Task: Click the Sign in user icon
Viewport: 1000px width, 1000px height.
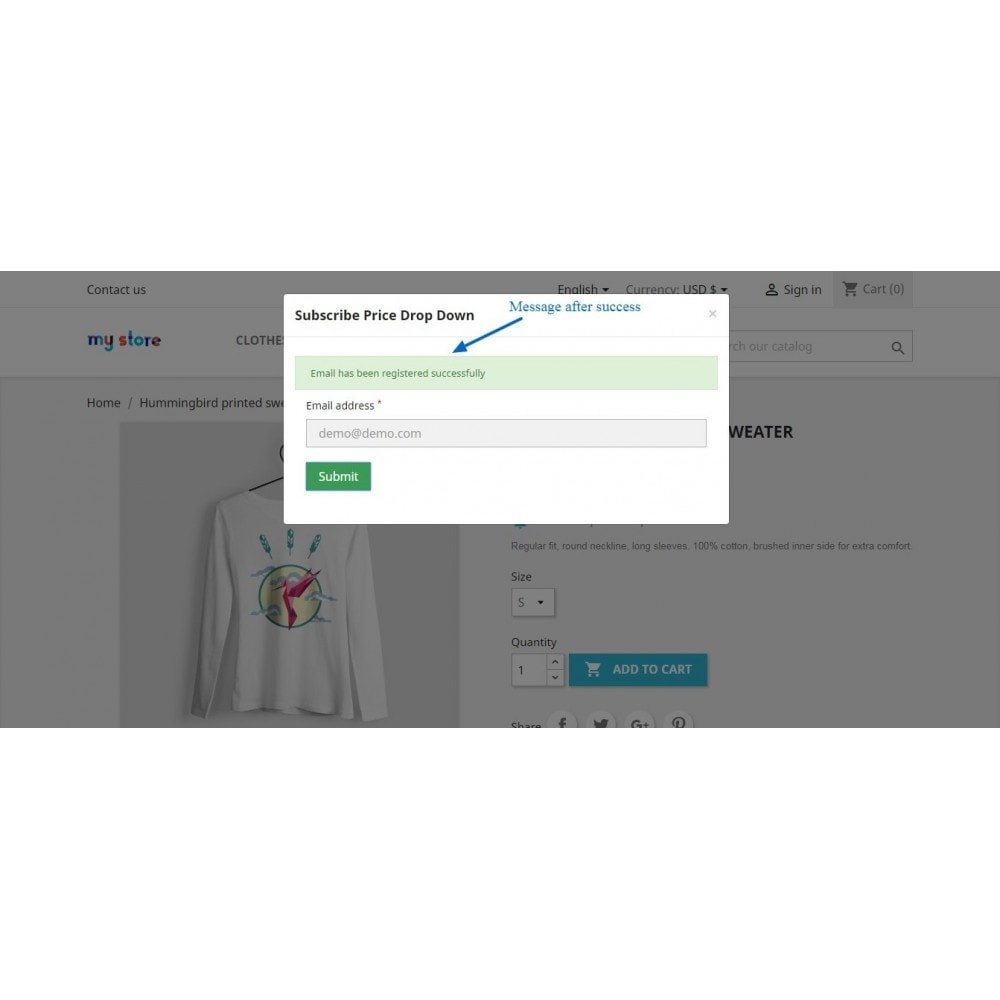Action: coord(771,290)
